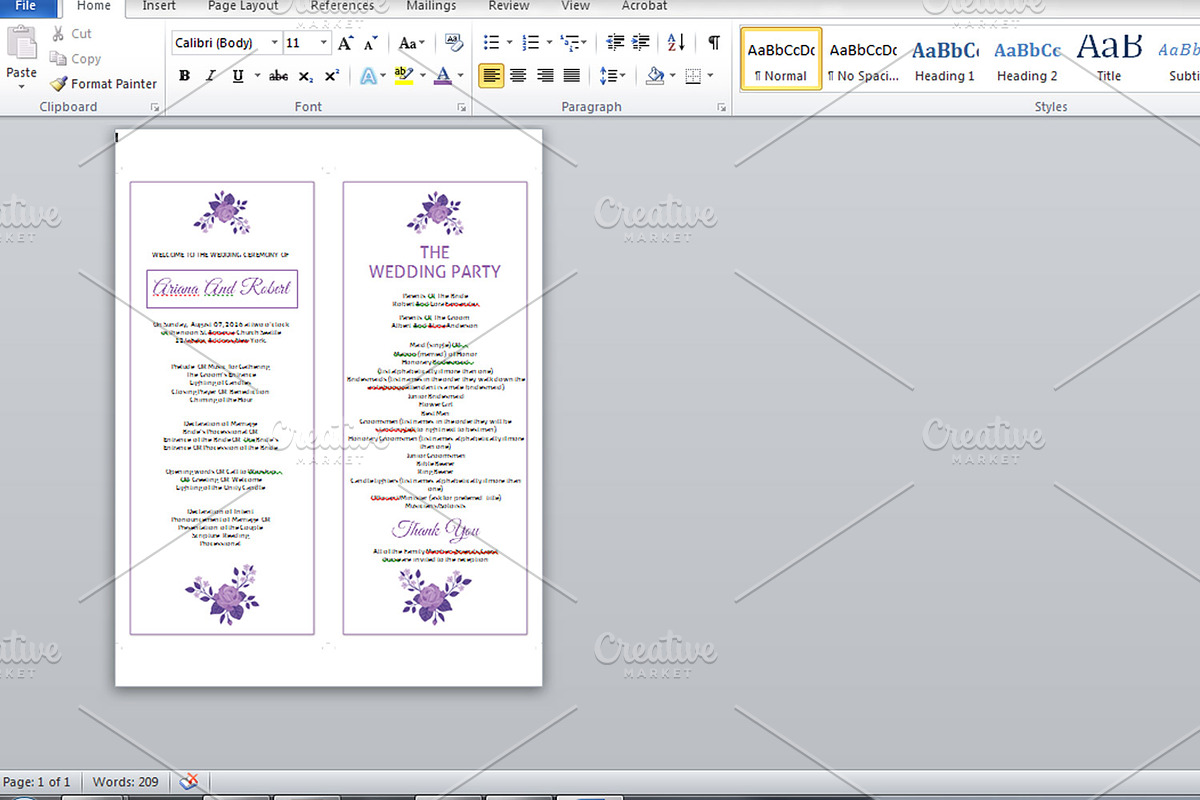The width and height of the screenshot is (1200, 800).
Task: Align text right
Action: point(545,76)
